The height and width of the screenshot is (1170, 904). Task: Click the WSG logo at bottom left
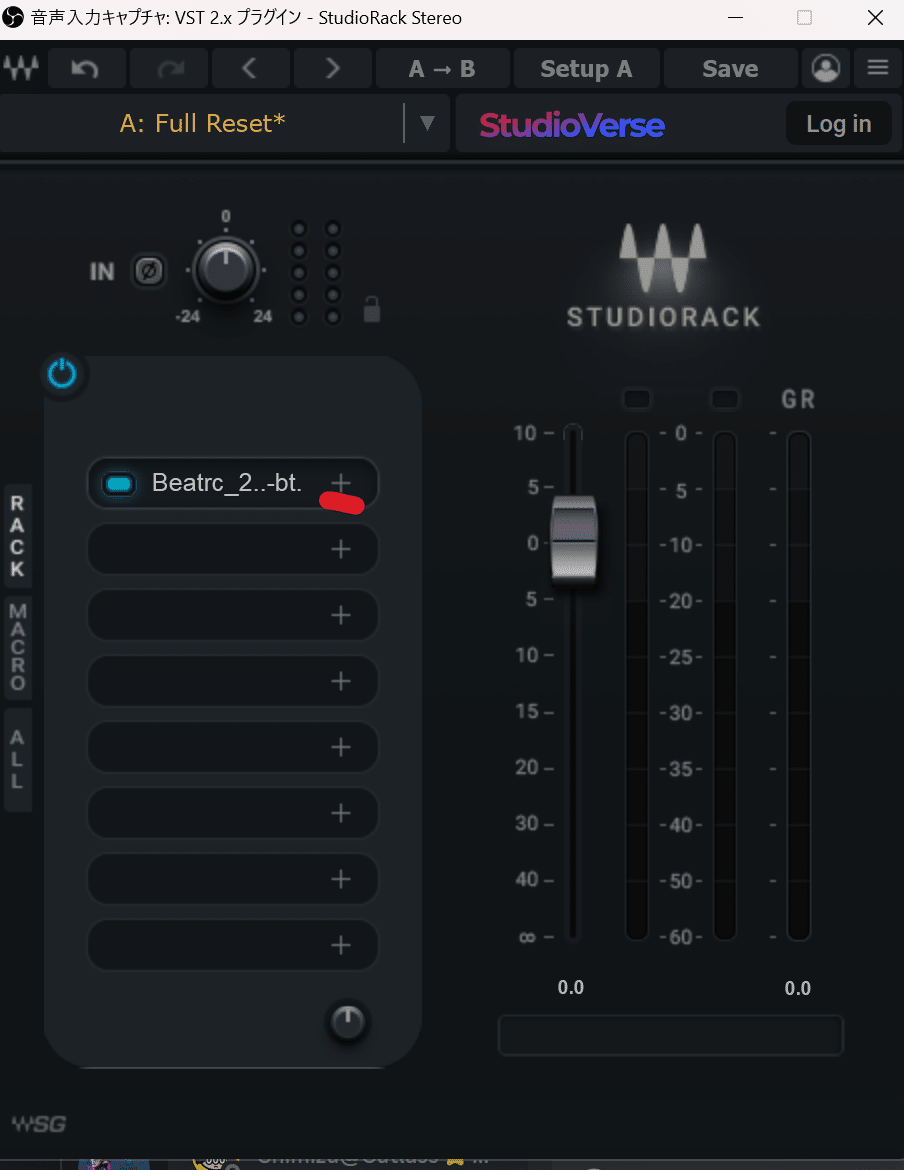click(x=39, y=1123)
